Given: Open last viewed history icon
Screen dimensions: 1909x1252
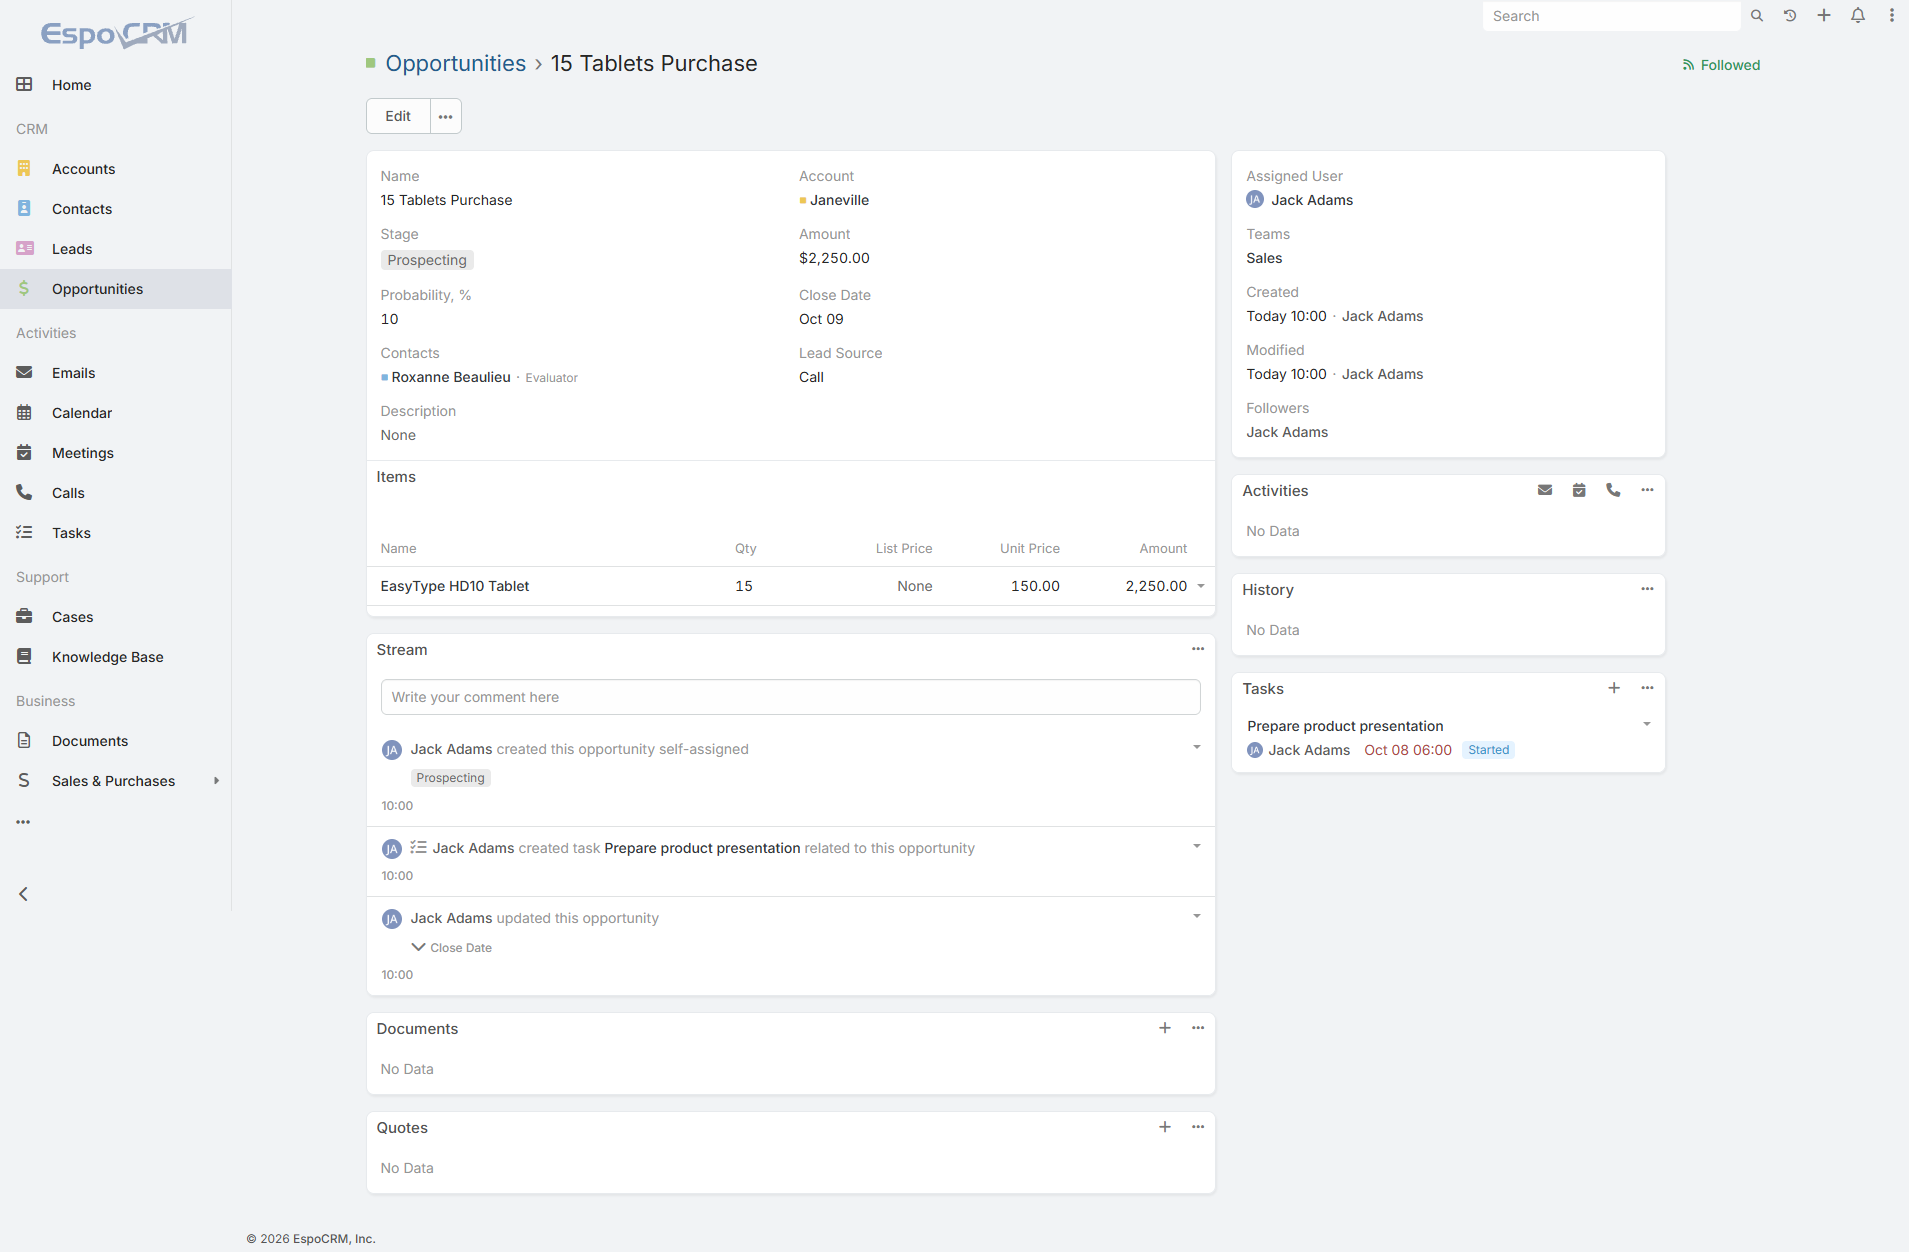Looking at the screenshot, I should tap(1790, 16).
